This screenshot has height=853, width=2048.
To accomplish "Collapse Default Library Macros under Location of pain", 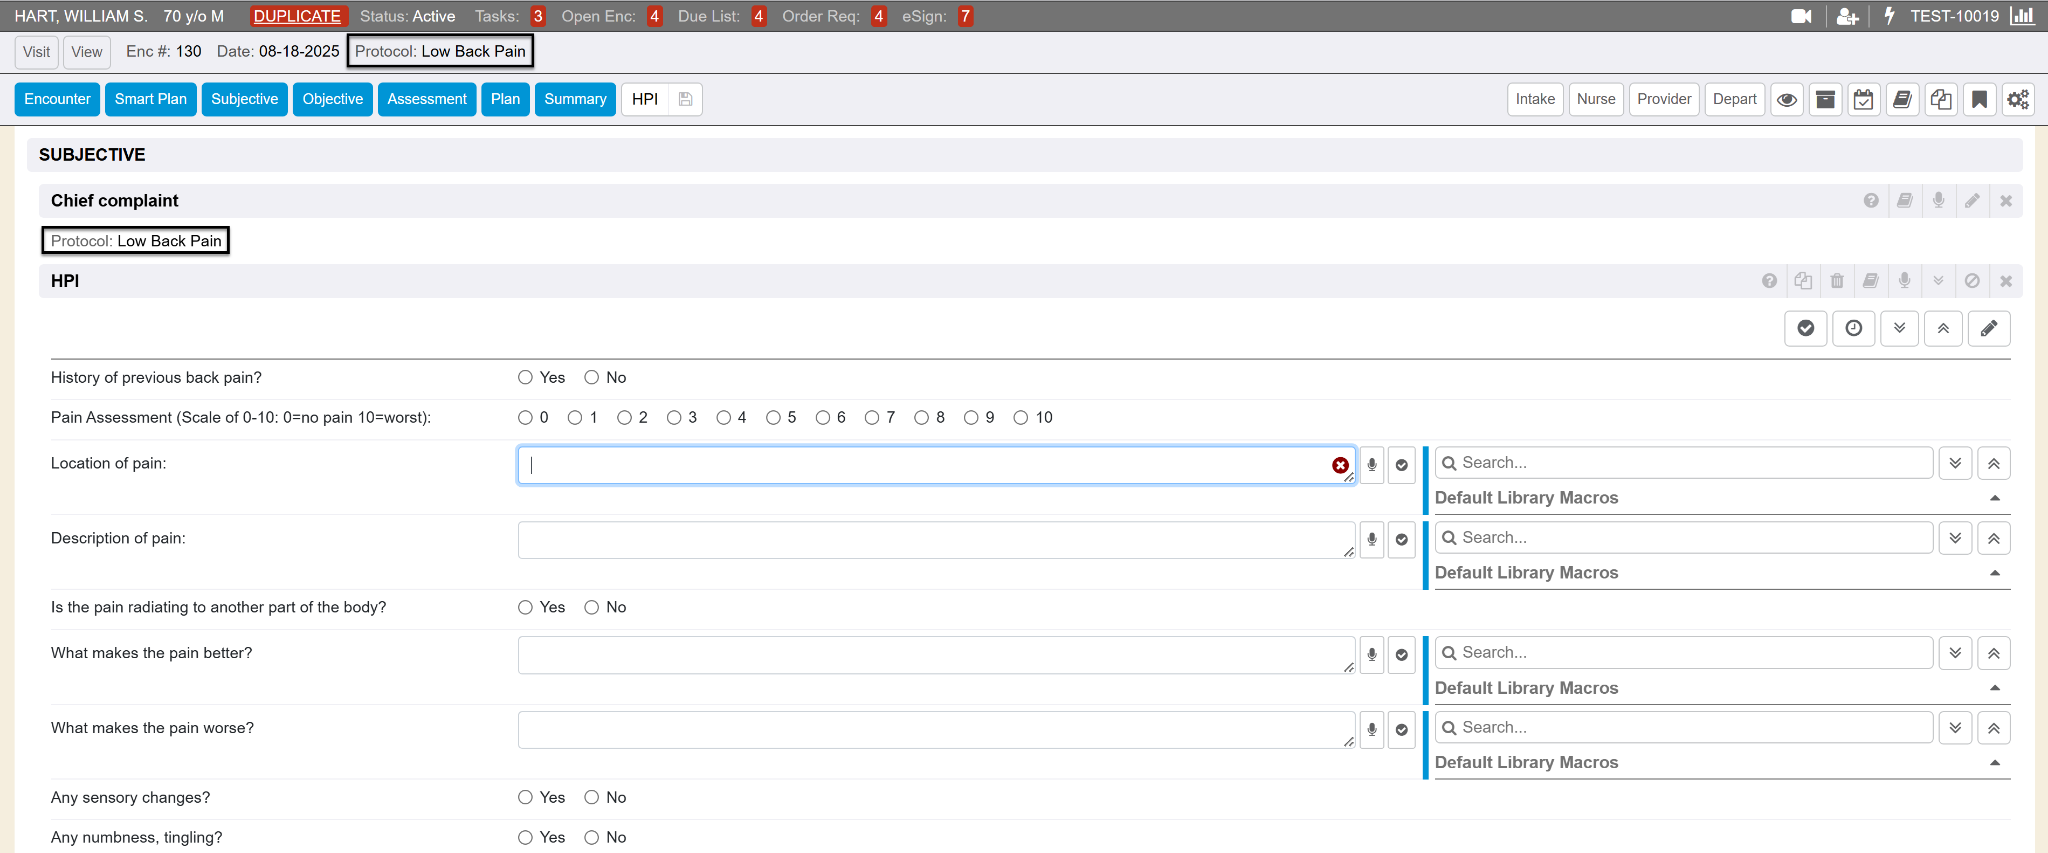I will pyautogui.click(x=1994, y=498).
